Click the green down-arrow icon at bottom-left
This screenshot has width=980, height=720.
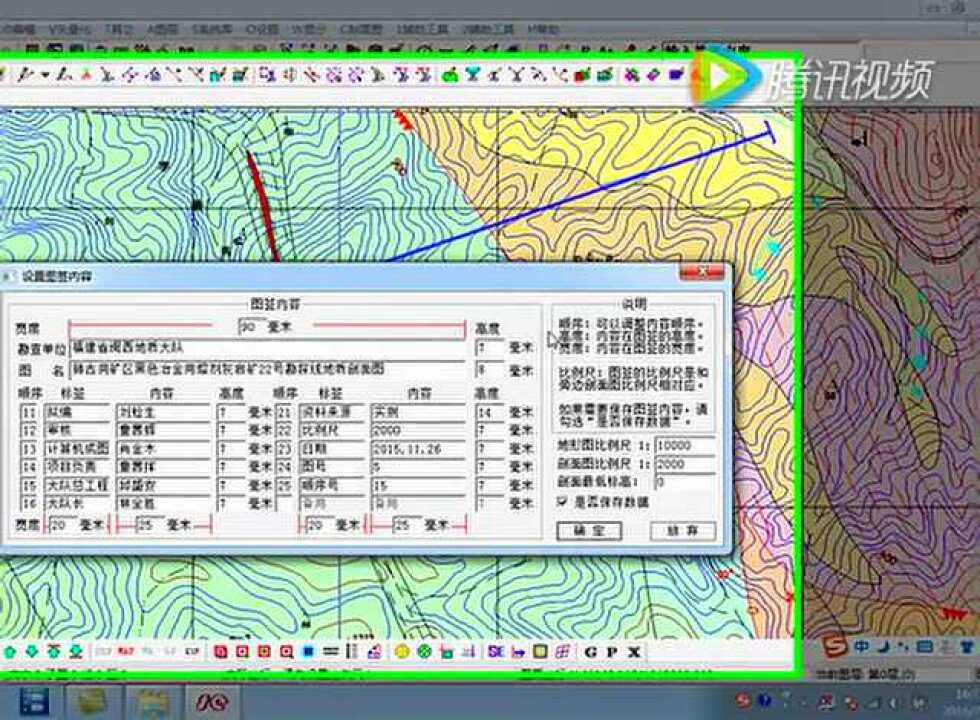31,652
